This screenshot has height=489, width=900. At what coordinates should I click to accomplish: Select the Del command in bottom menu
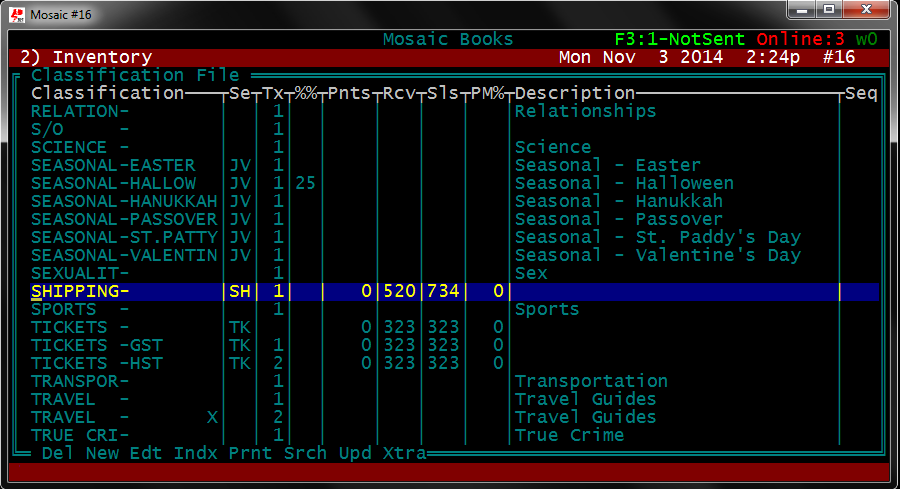coord(58,453)
